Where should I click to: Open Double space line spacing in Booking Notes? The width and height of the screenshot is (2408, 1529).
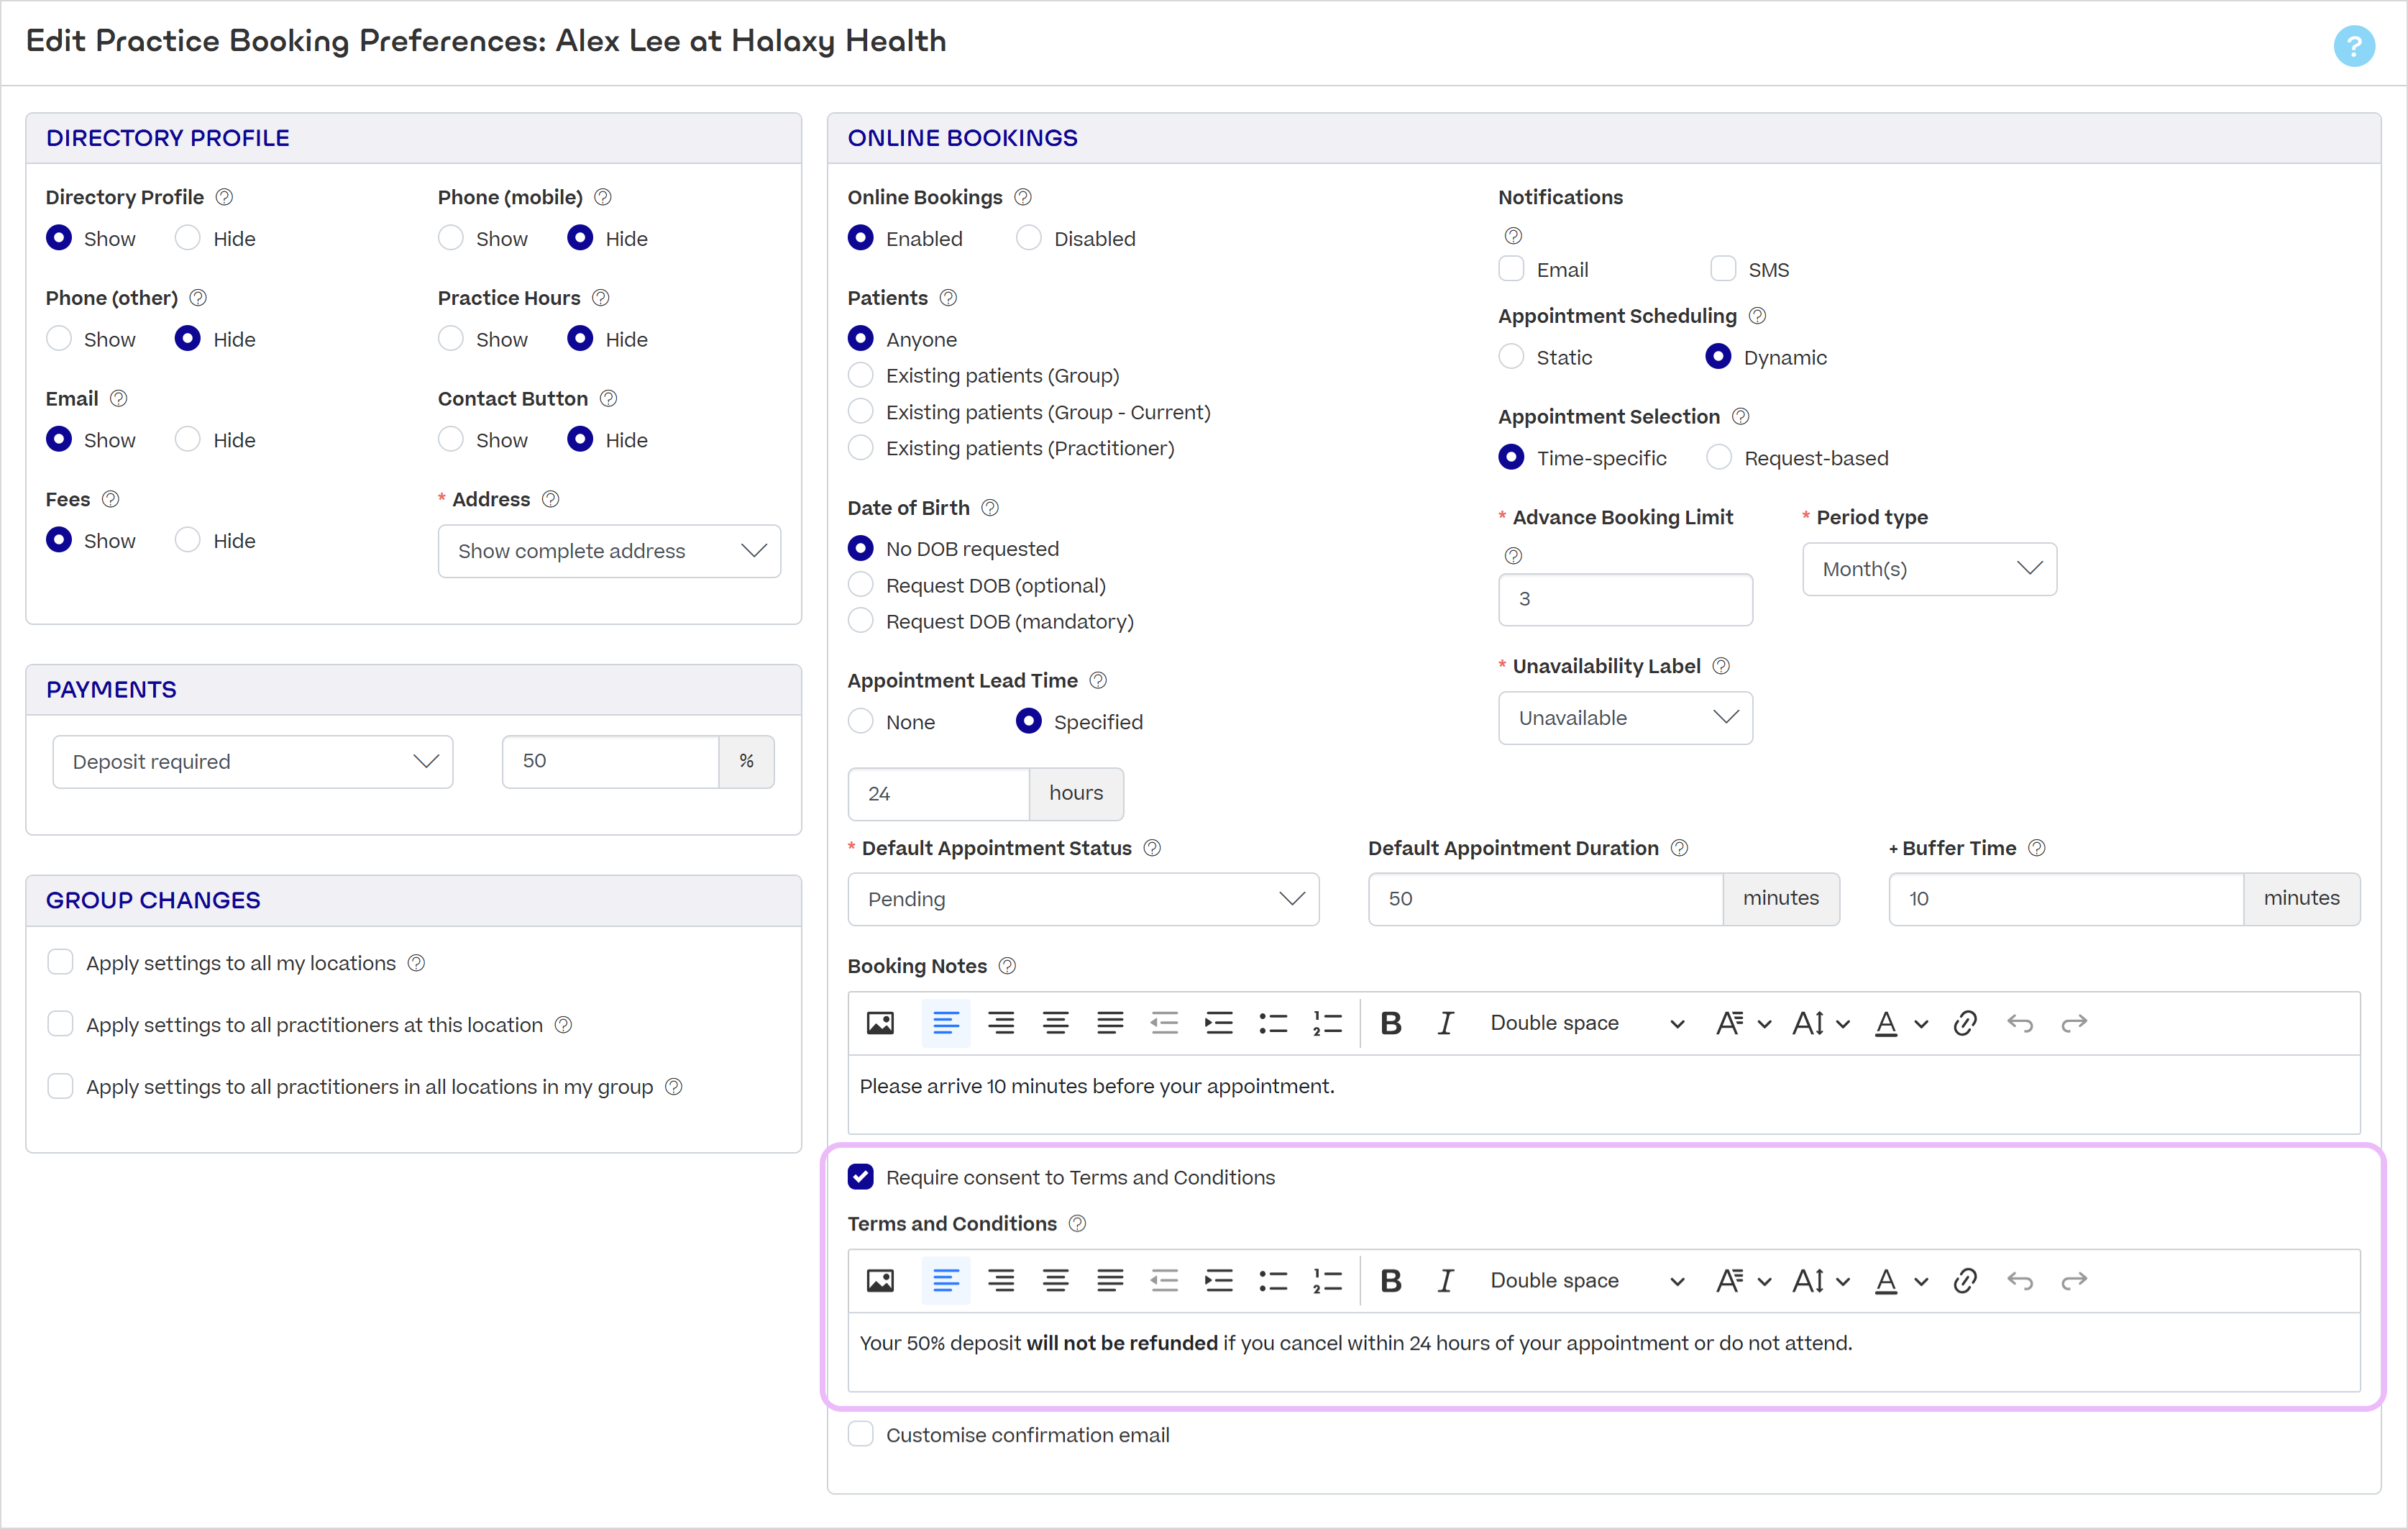point(1586,1023)
